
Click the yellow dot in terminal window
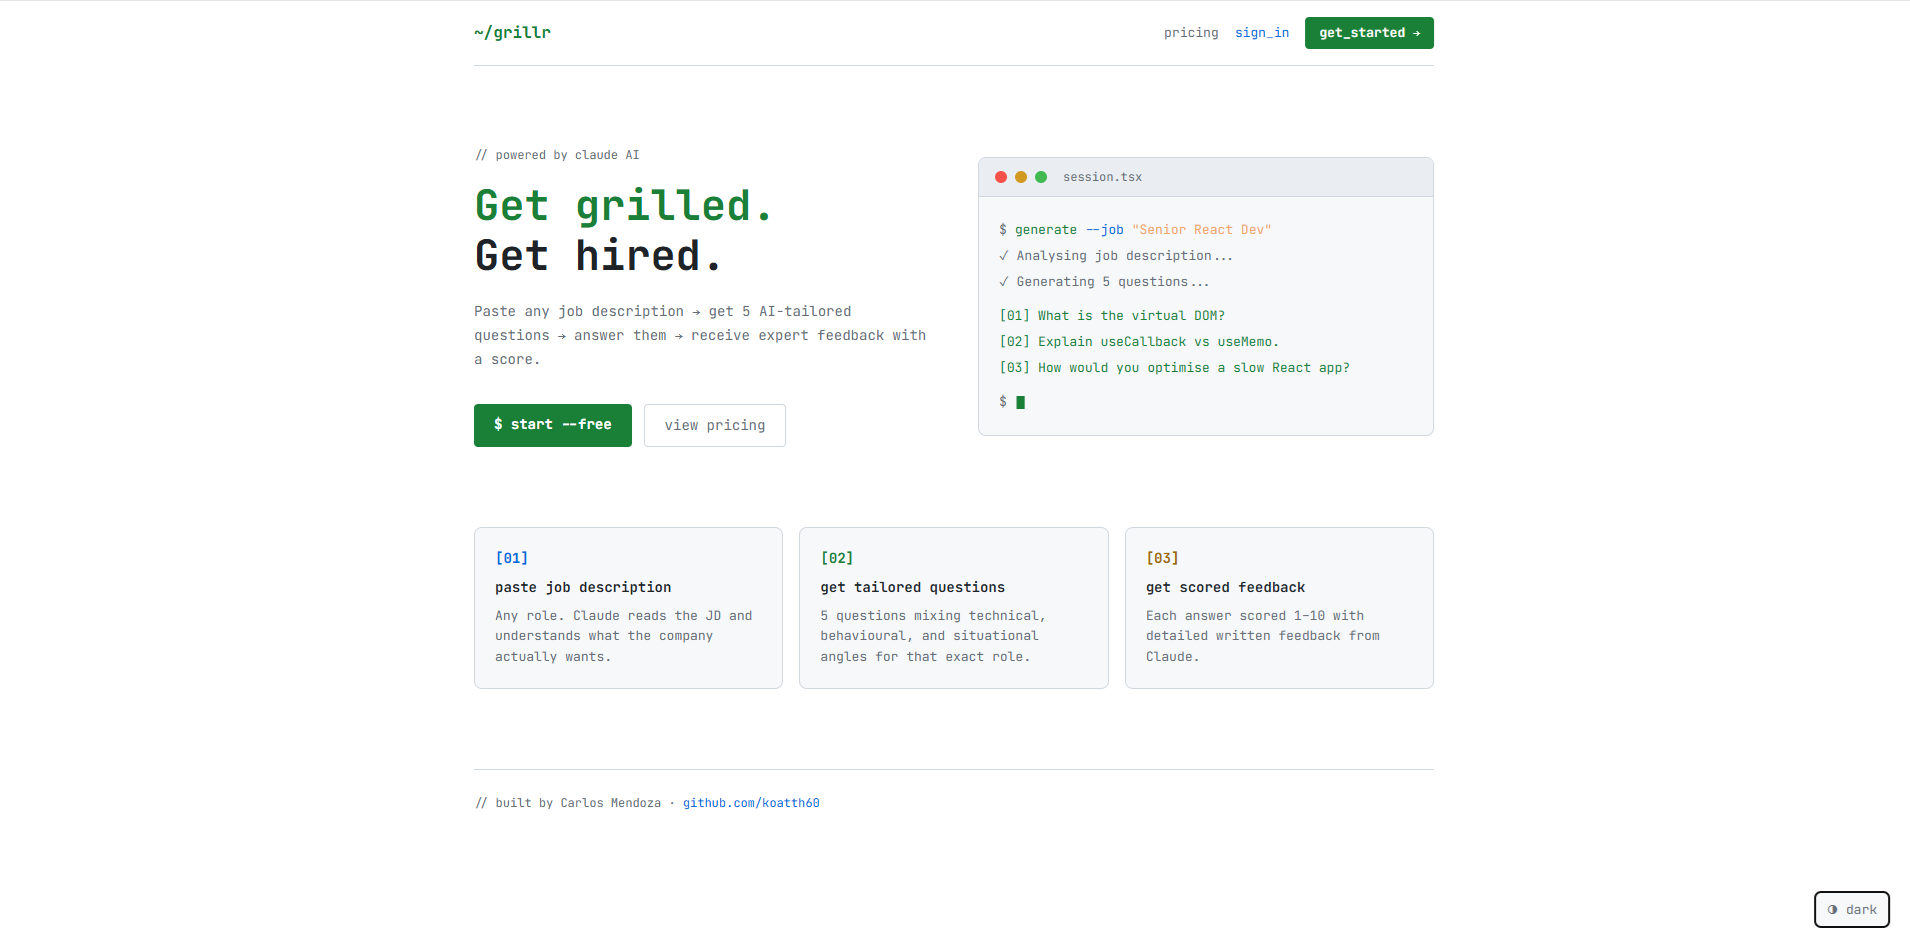[1021, 177]
